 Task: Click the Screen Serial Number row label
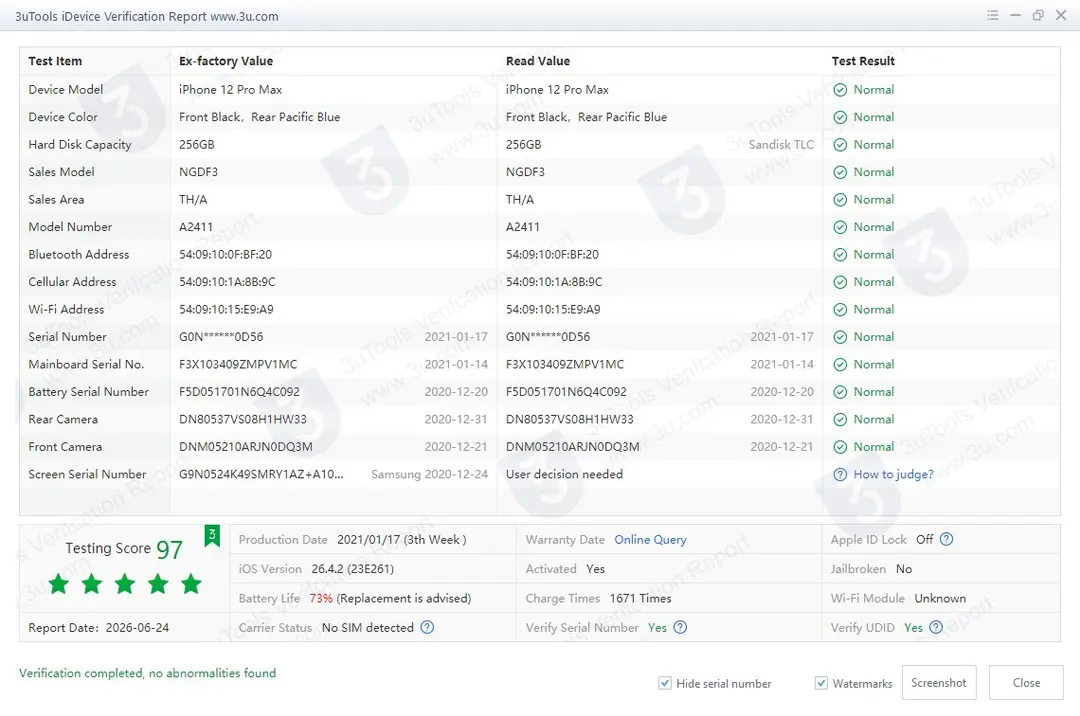[87, 474]
